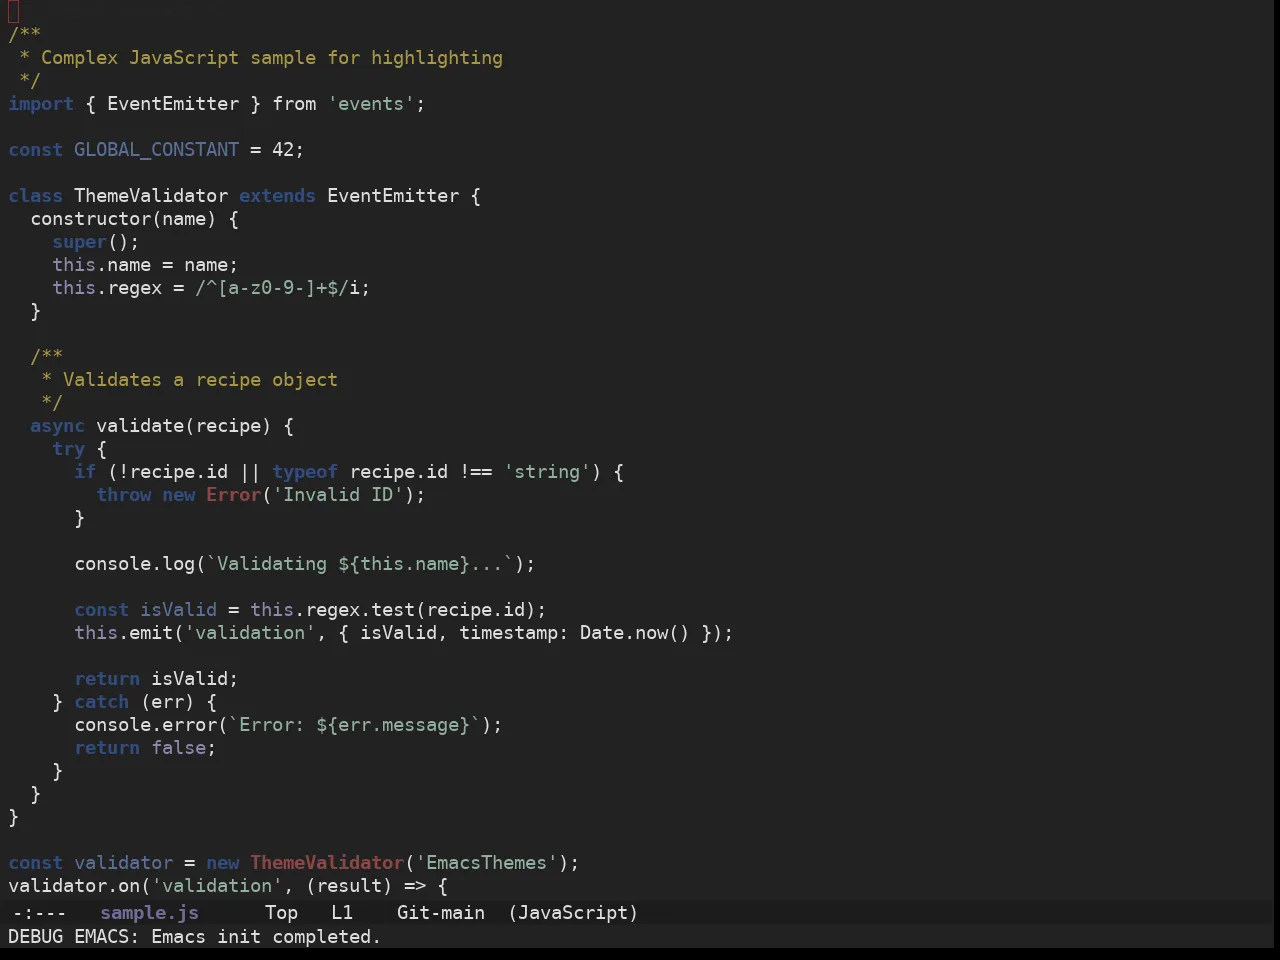
Task: Click the 'super' call
Action: pyautogui.click(x=79, y=241)
